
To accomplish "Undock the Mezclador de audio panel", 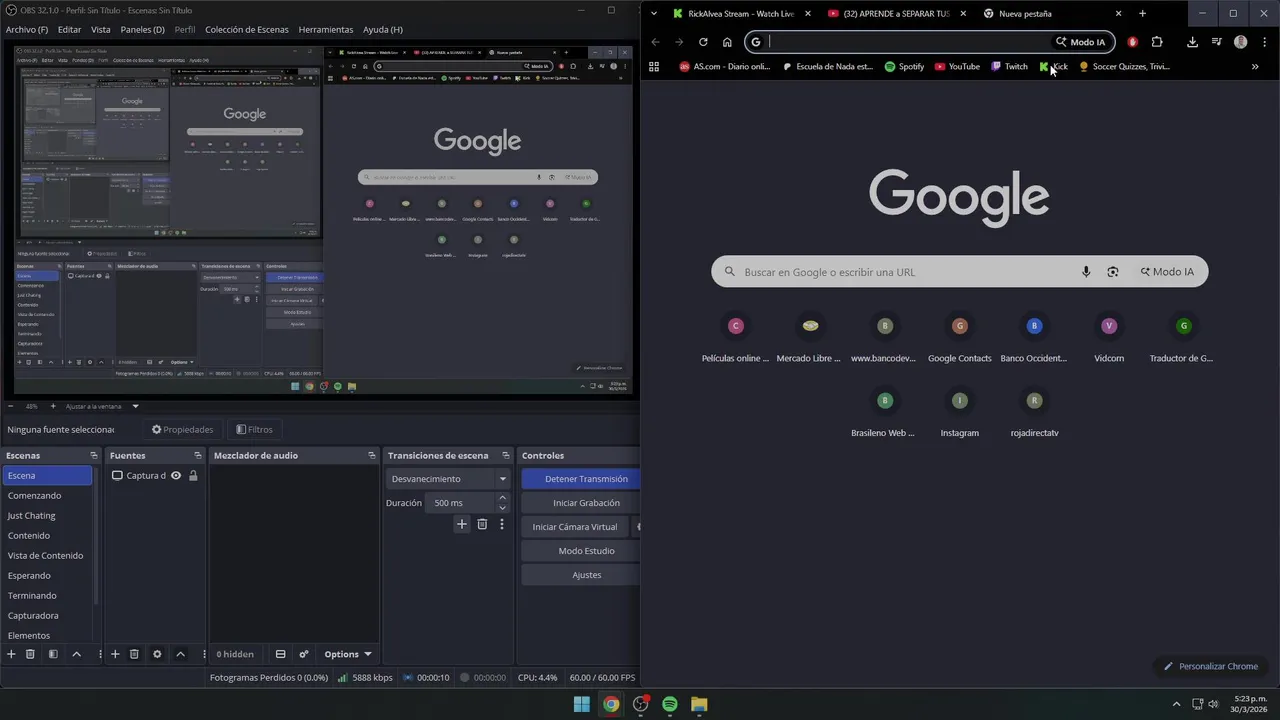I will point(373,456).
